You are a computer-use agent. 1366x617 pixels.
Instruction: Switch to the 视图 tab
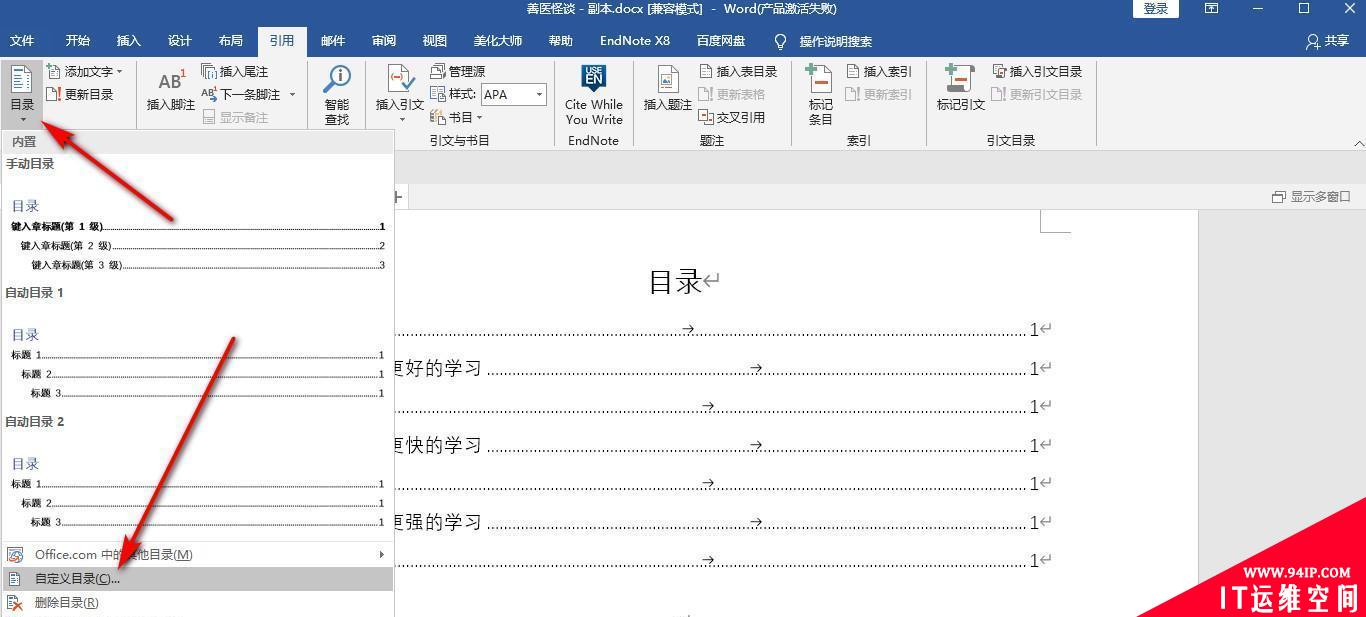tap(434, 41)
